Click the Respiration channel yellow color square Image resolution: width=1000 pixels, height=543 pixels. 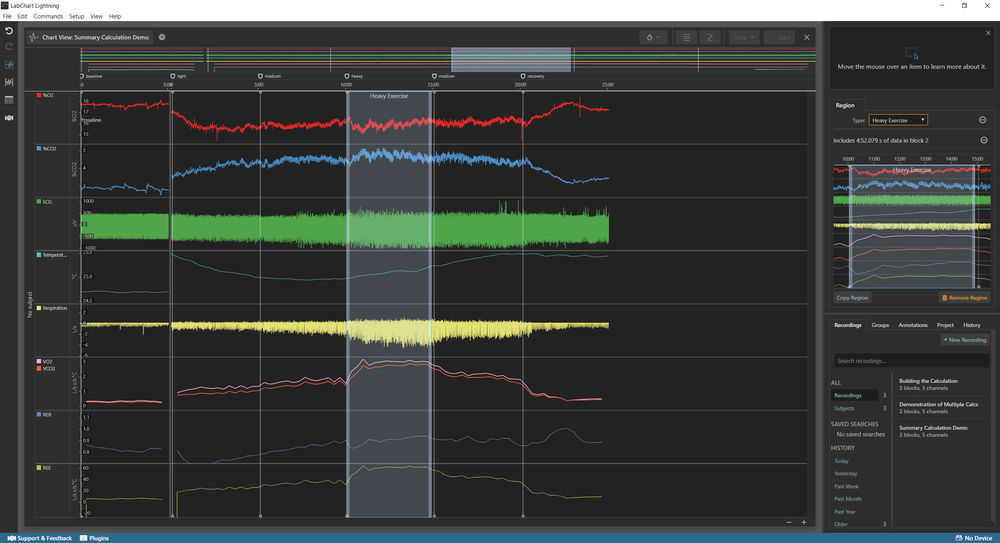[39, 308]
